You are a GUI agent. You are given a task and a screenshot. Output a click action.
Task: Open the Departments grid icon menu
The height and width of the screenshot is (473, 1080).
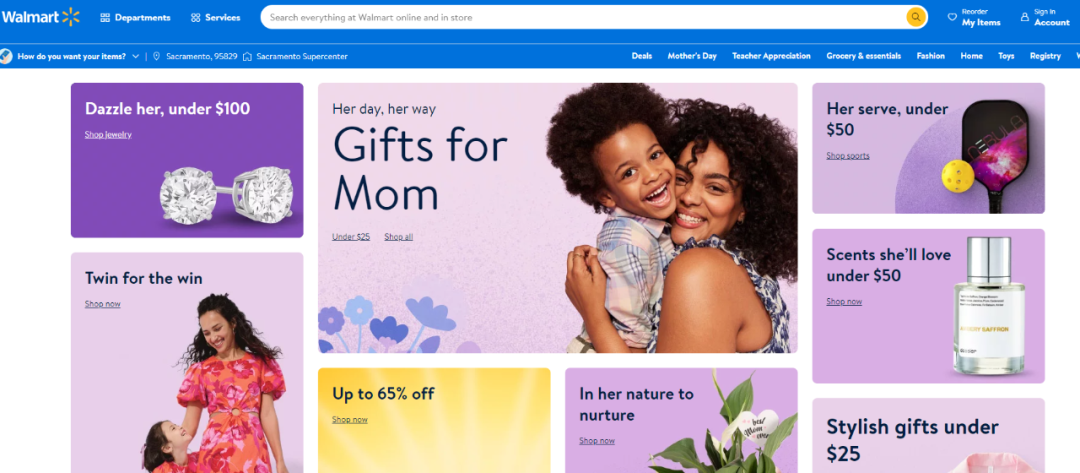105,18
